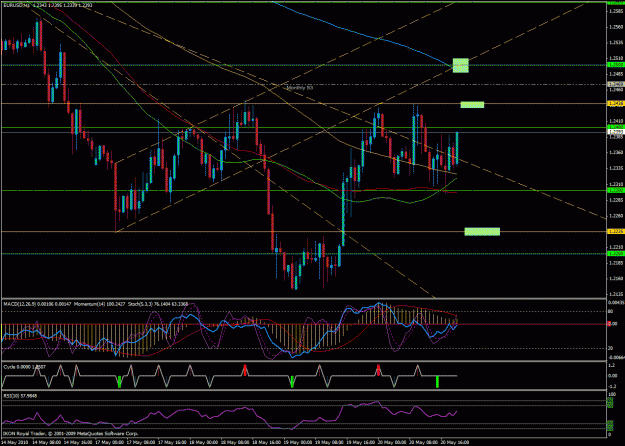Click the IKON Royal Trader copyright text
The height and width of the screenshot is (446, 625).
click(71, 433)
